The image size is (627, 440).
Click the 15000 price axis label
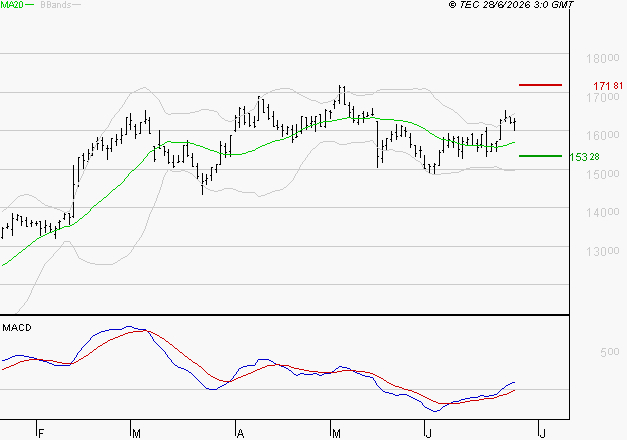[x=603, y=174]
